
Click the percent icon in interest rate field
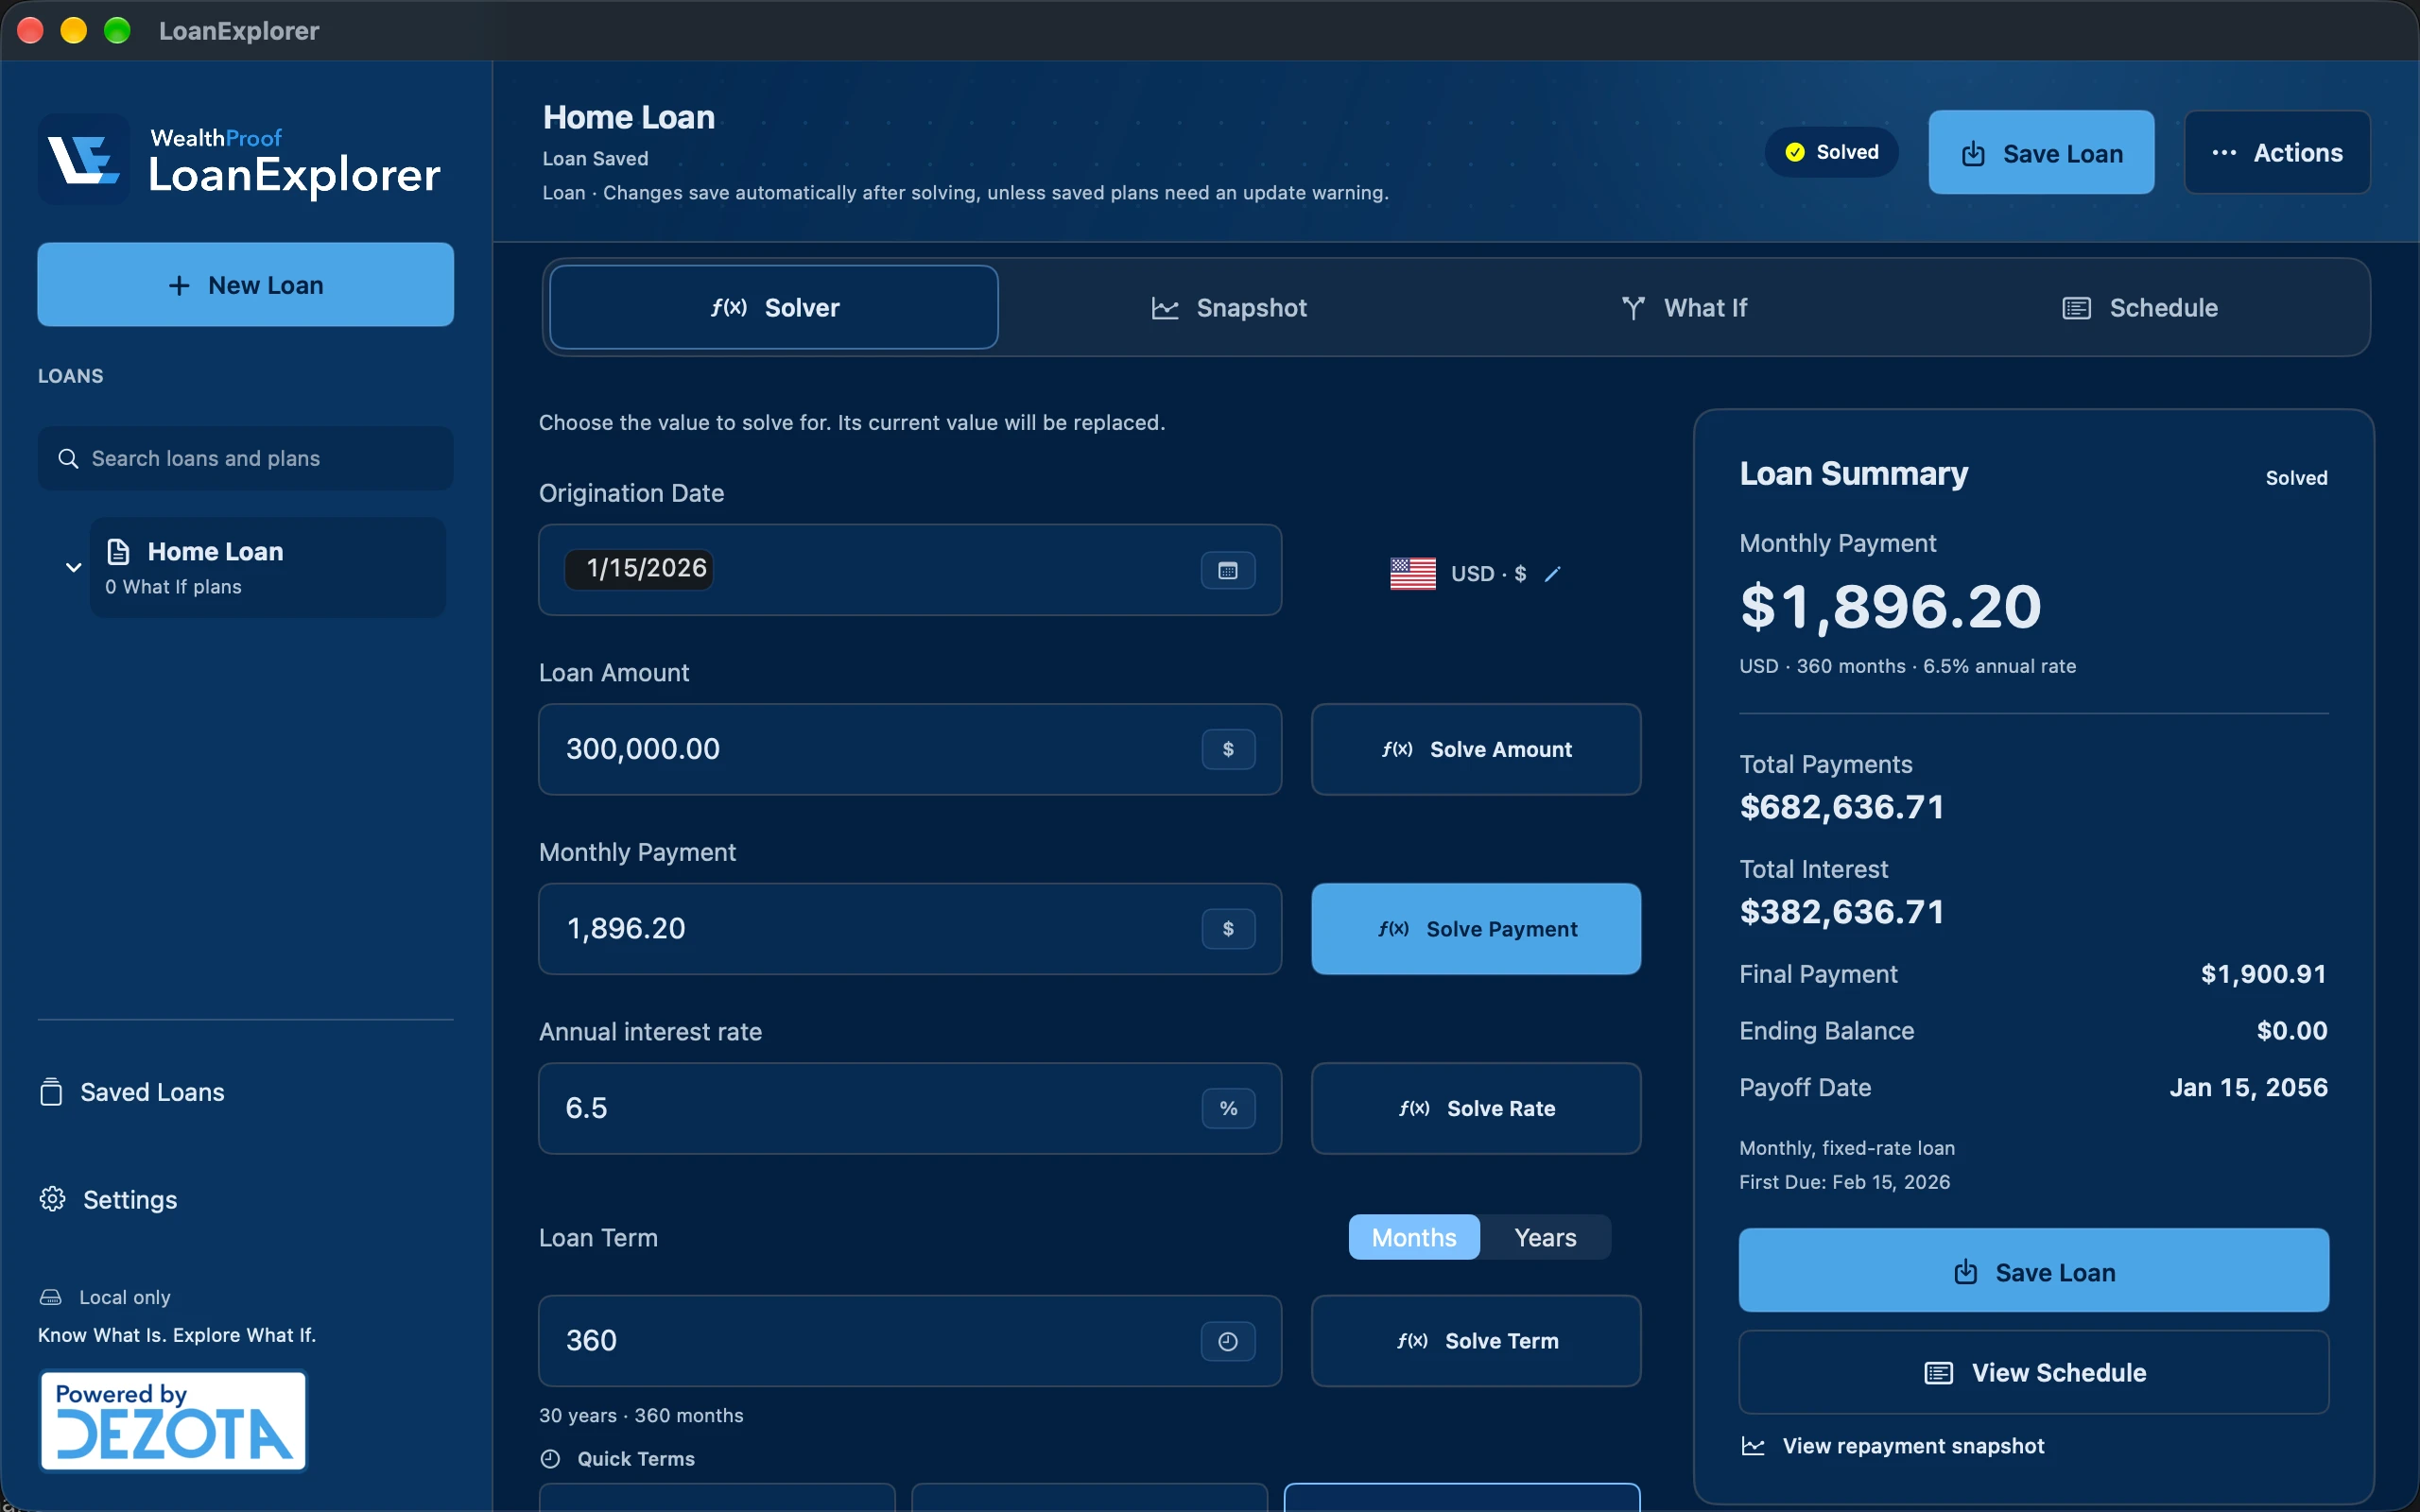(1228, 1108)
